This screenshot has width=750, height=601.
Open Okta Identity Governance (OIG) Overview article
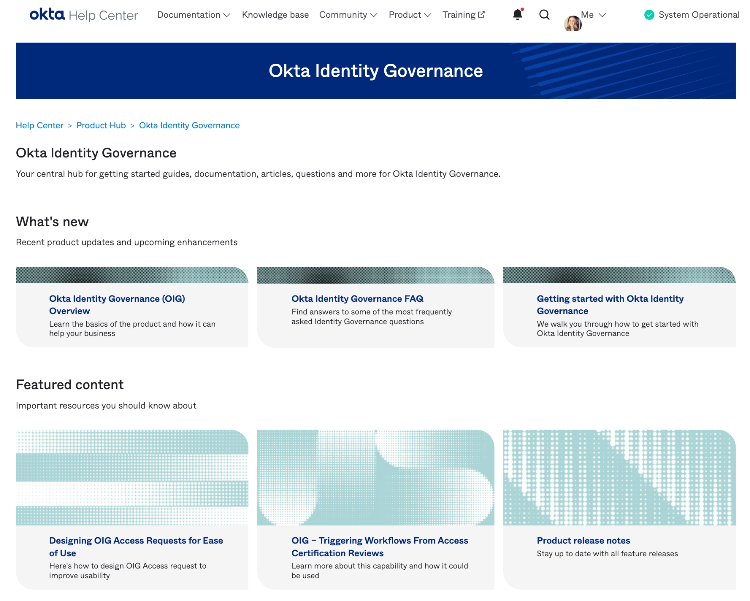tap(117, 304)
